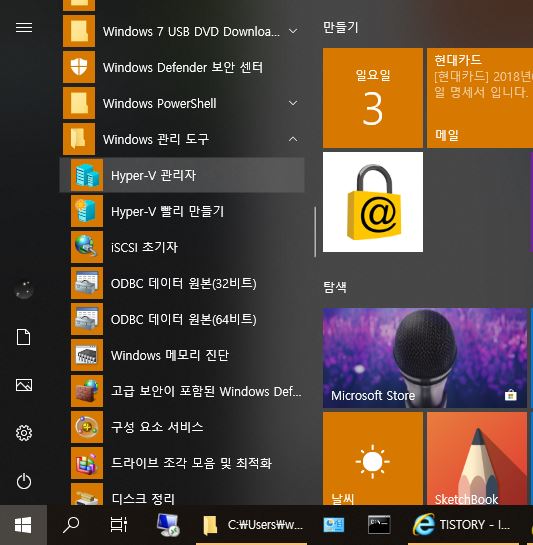Launch Hyper-V 관리자 icon
The height and width of the screenshot is (545, 533).
click(x=87, y=175)
